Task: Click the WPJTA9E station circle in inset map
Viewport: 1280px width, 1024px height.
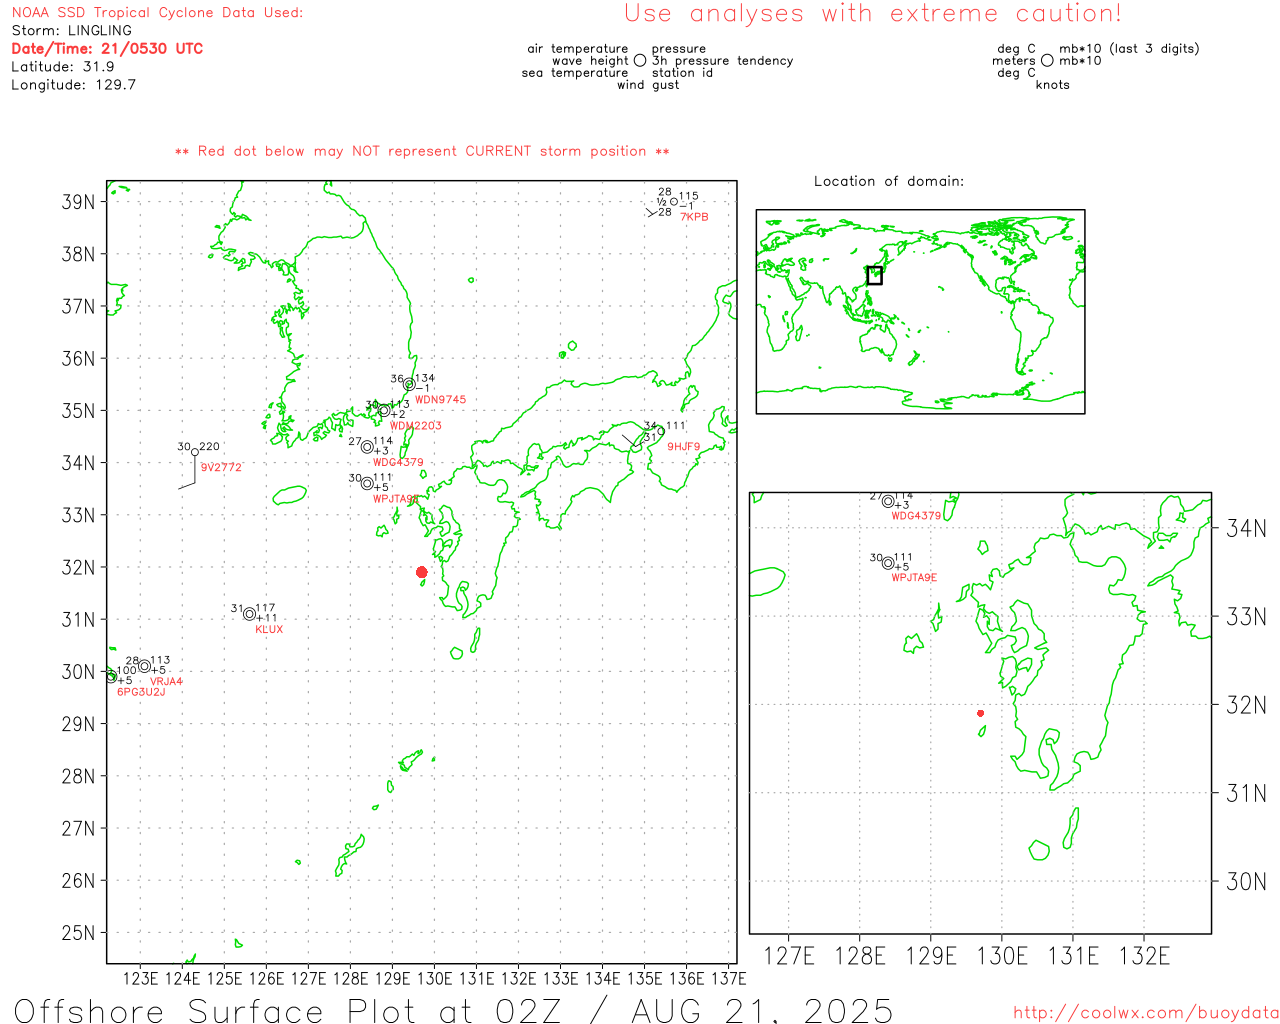Action: [888, 563]
